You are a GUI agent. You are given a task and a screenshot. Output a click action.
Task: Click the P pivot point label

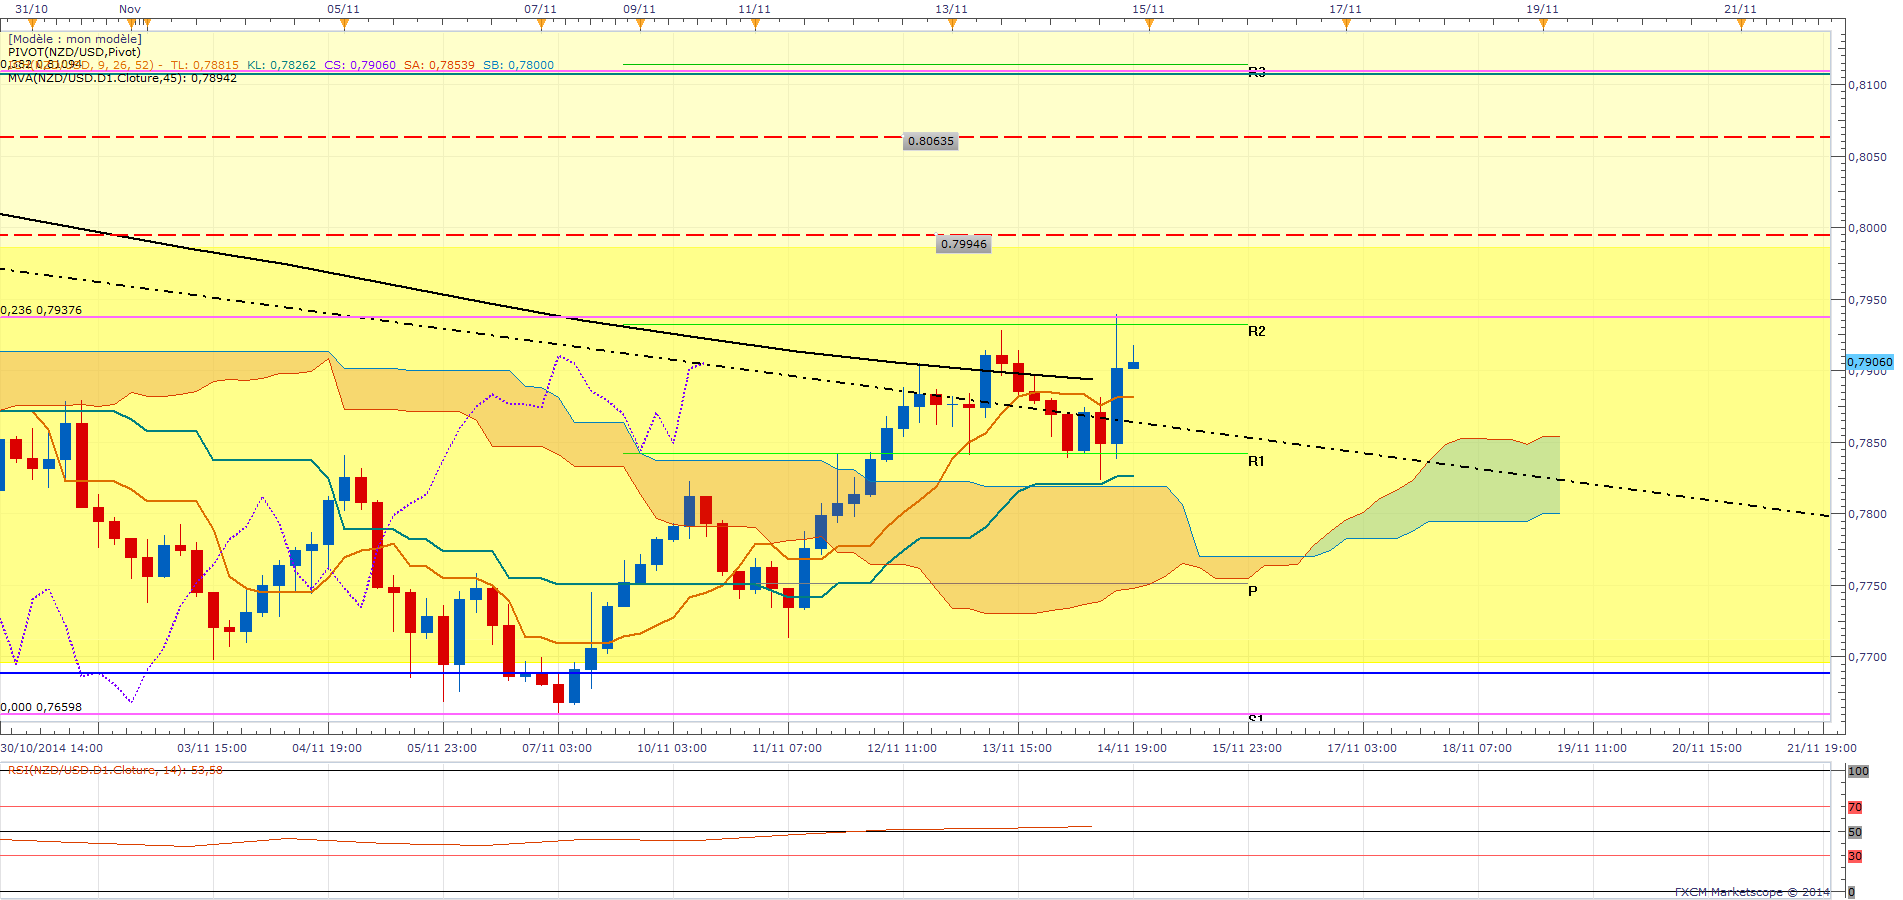pos(1252,591)
